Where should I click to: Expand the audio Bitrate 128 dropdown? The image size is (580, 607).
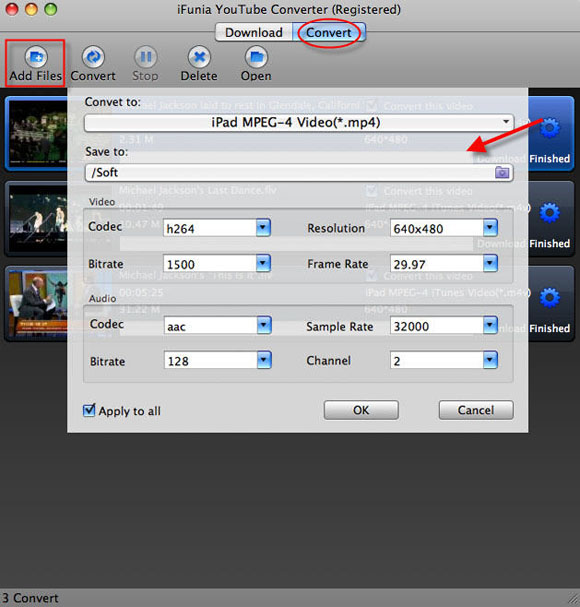coord(264,360)
